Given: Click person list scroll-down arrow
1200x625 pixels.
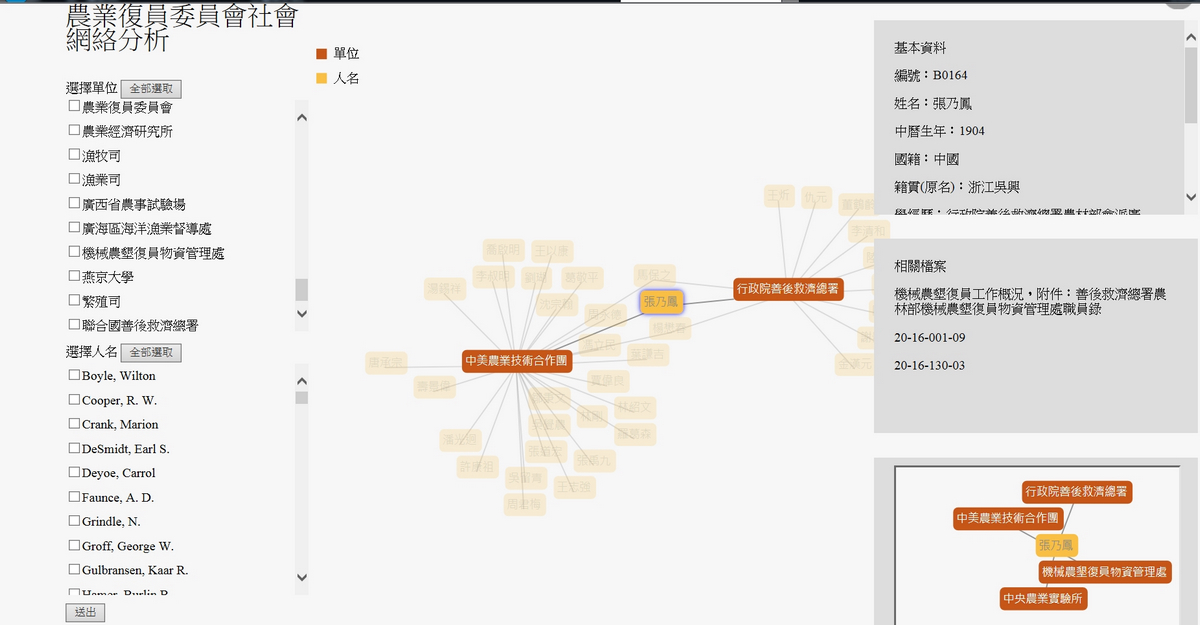Looking at the screenshot, I should 302,577.
